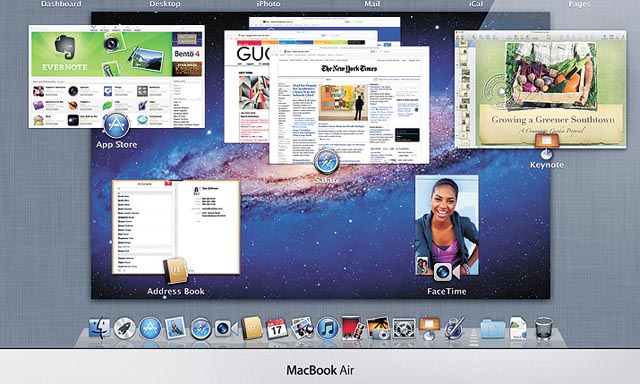Switch to the Mail space

point(372,4)
